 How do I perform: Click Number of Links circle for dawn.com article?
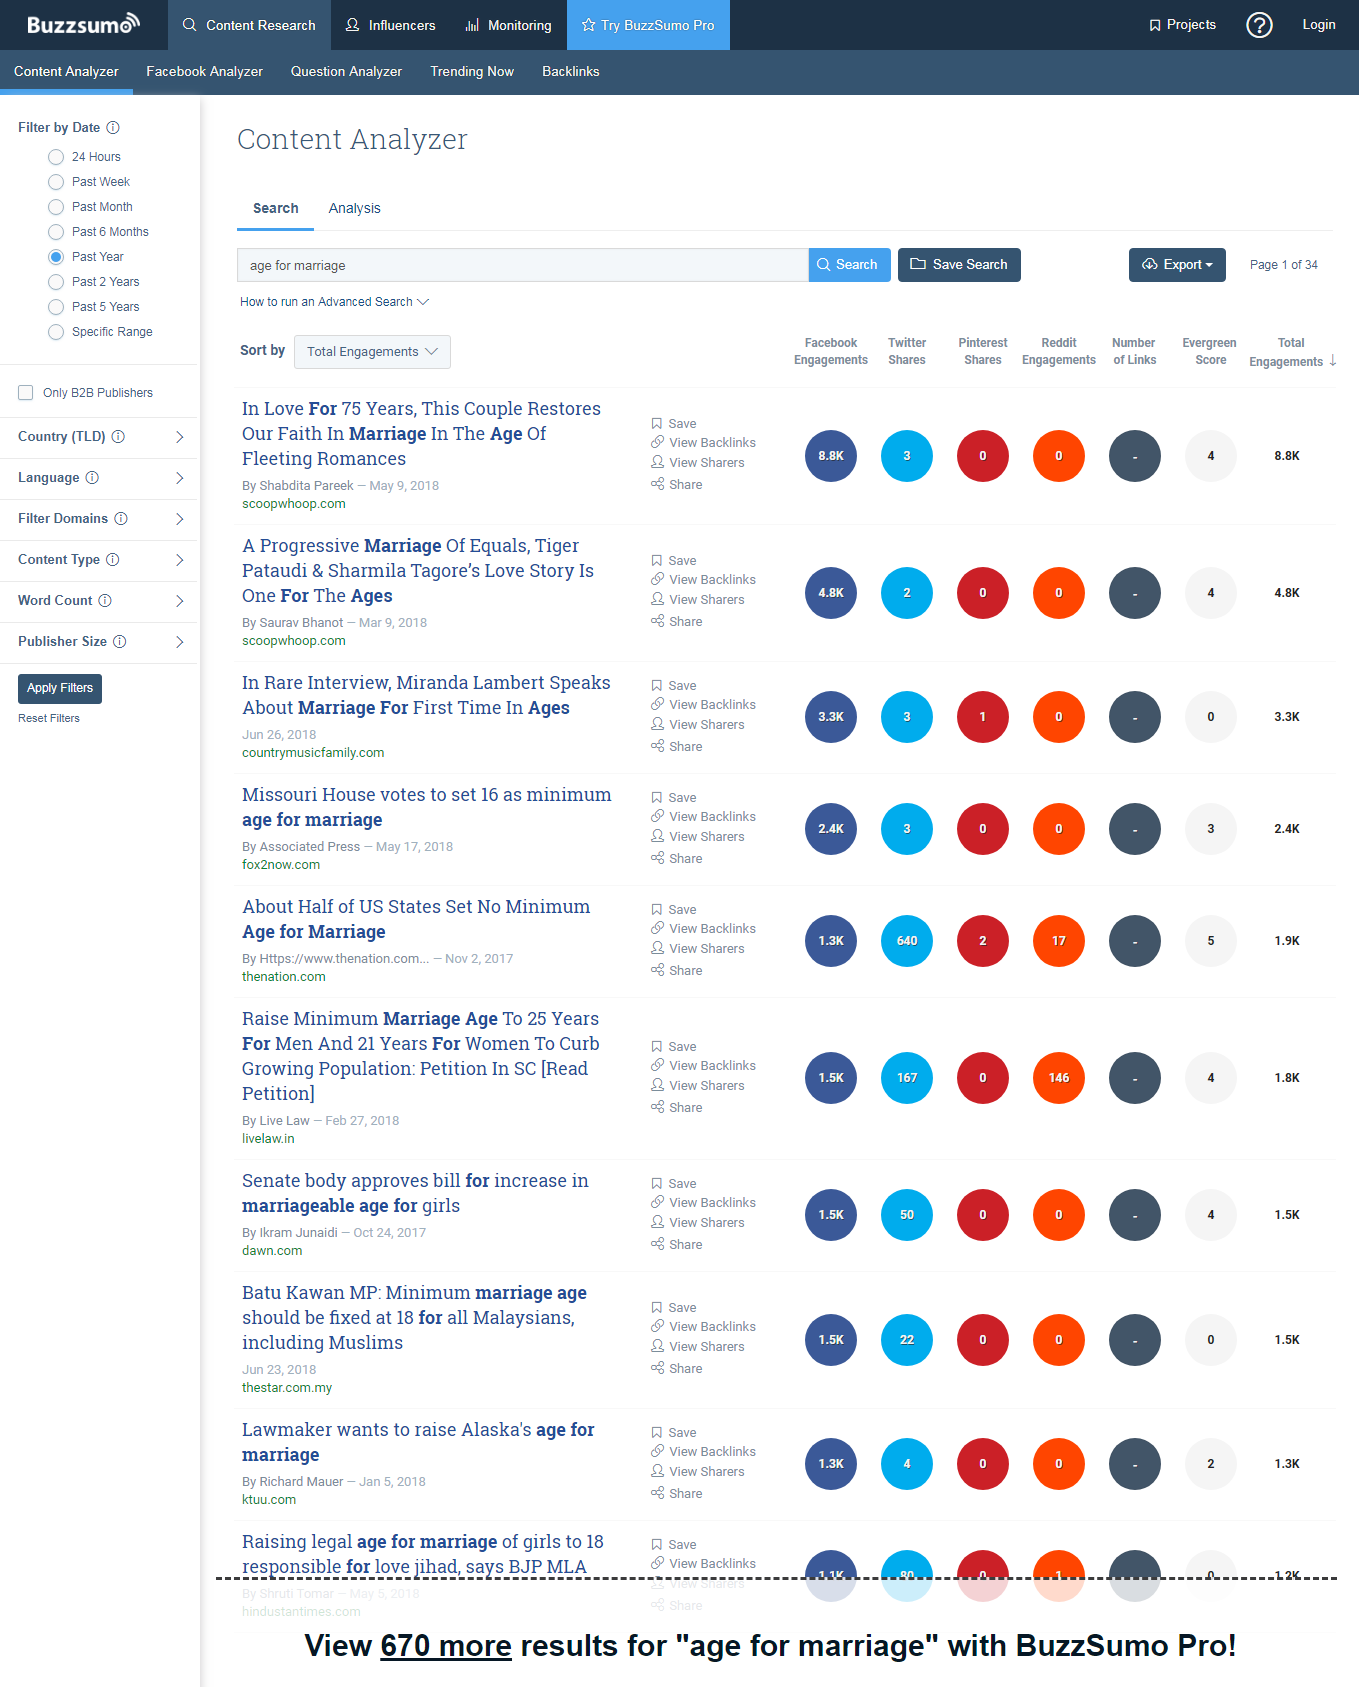1135,1215
